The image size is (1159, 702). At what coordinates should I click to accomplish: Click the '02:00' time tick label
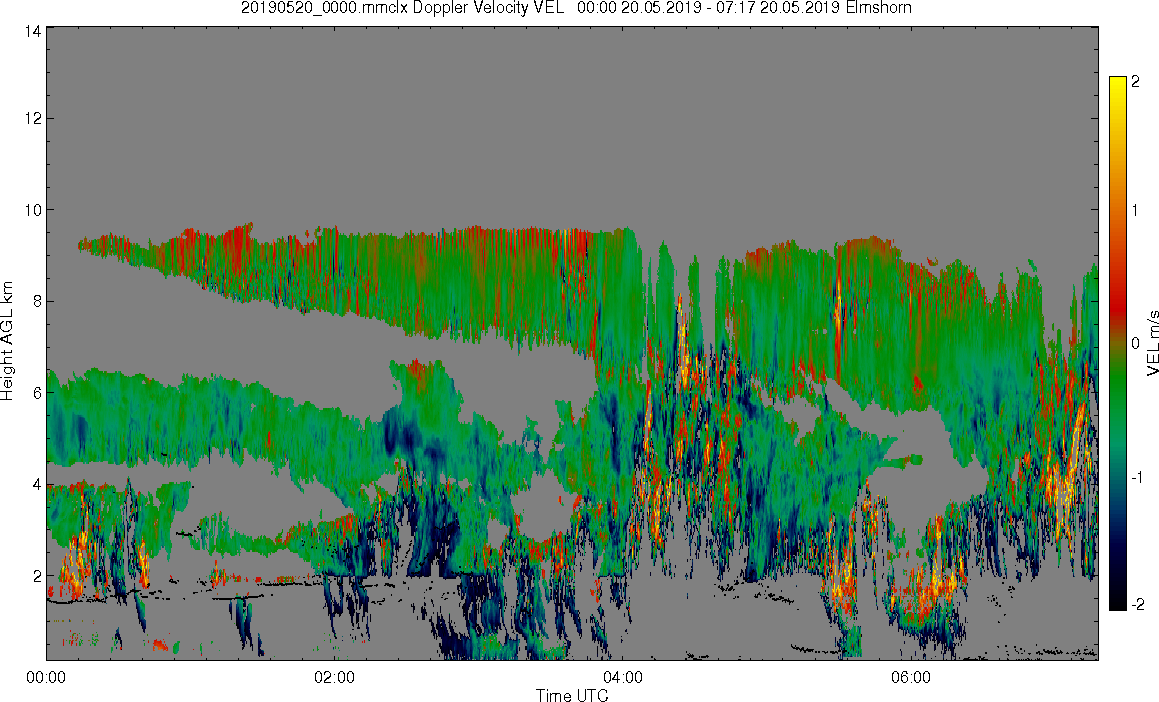tap(334, 677)
